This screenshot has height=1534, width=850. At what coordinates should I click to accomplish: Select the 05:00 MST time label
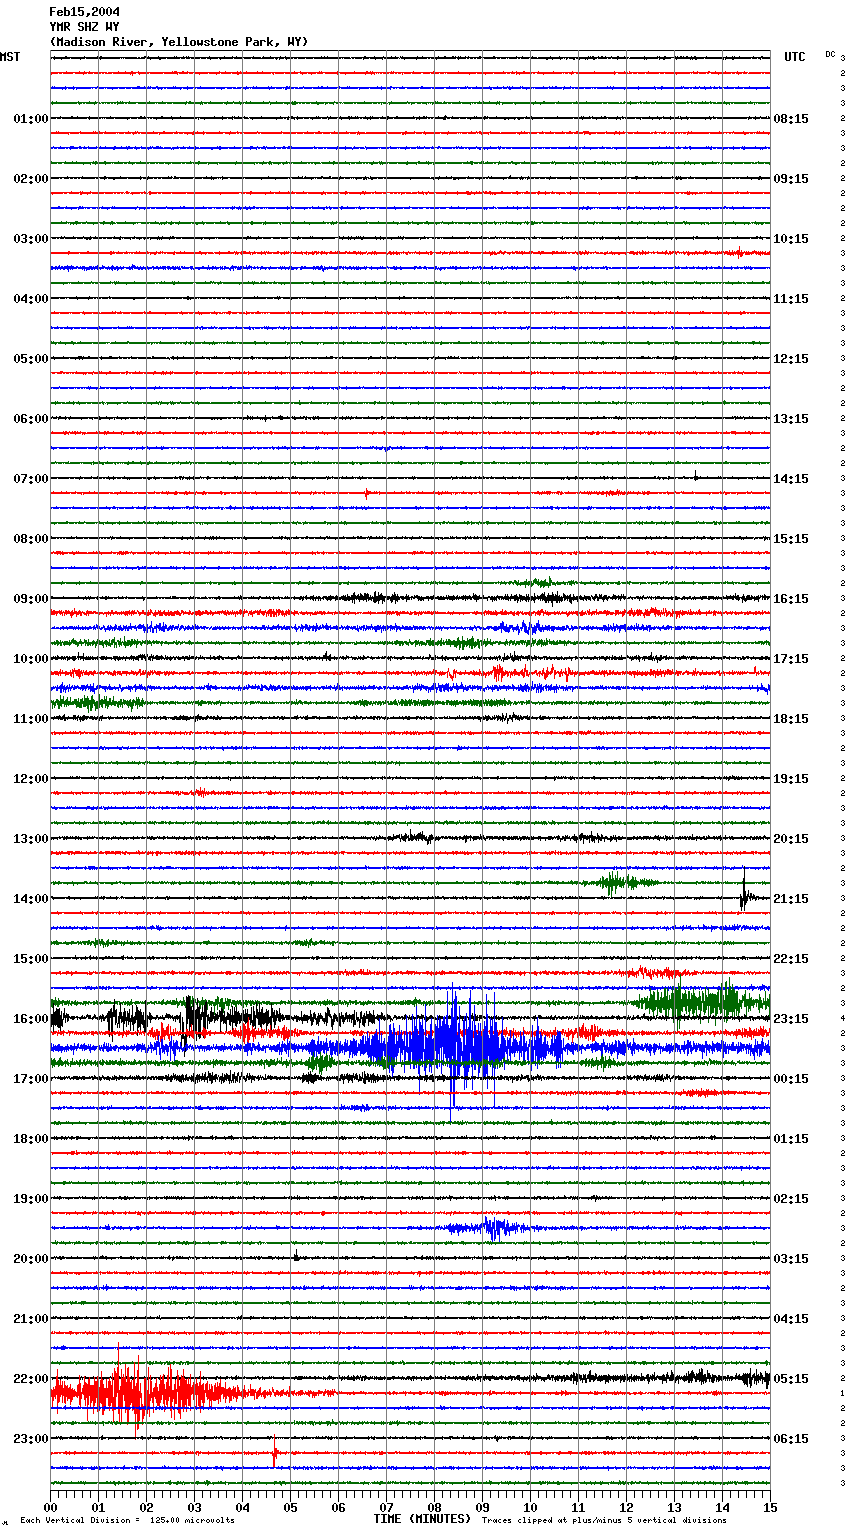point(31,359)
